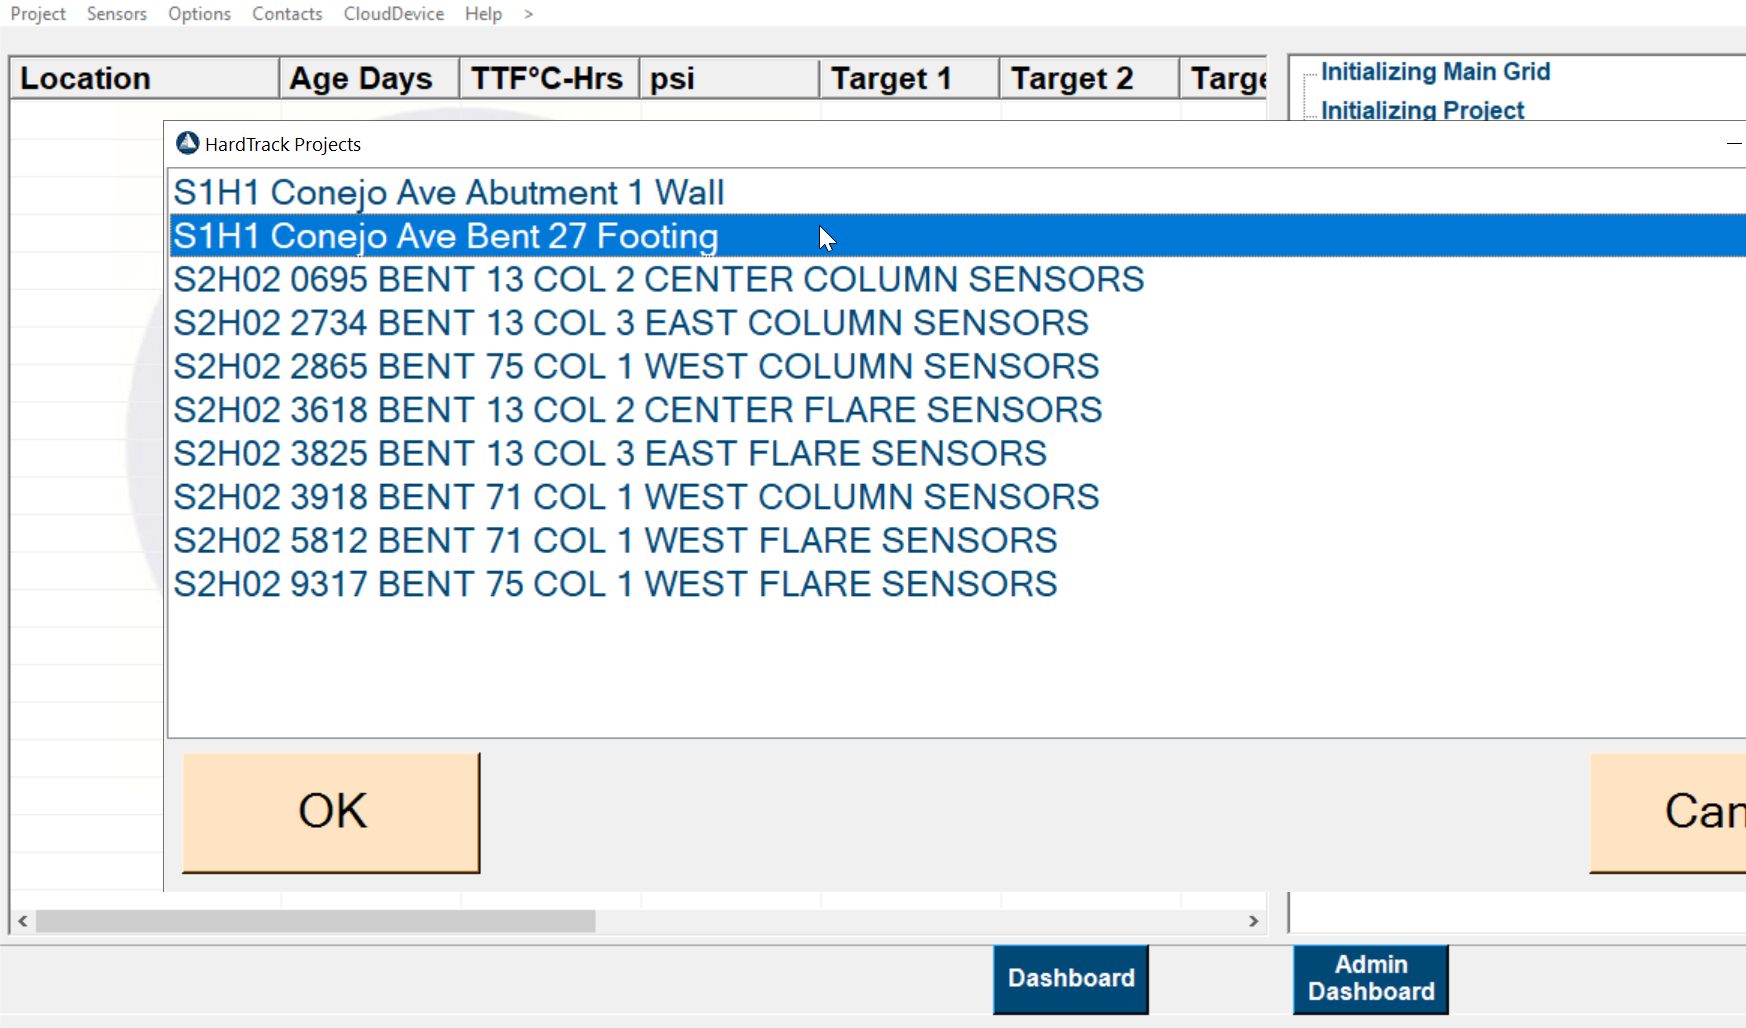Screen dimensions: 1746x1028
Task: Expand the menu overflow chevron after Help
Action: point(528,14)
